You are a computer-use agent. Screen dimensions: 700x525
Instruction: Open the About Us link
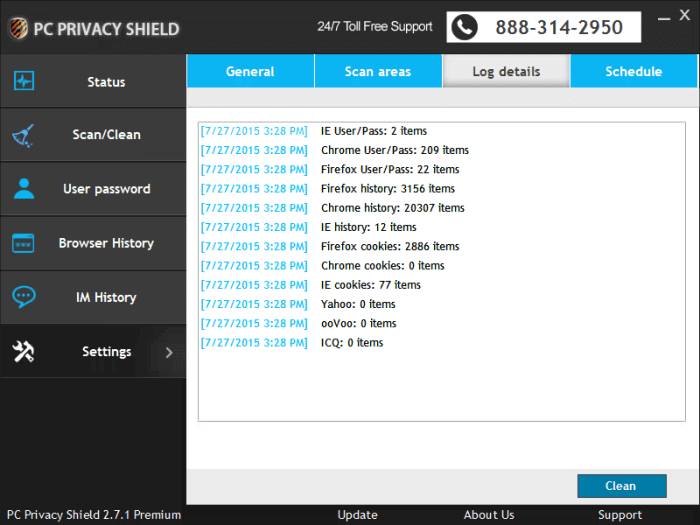pyautogui.click(x=489, y=515)
